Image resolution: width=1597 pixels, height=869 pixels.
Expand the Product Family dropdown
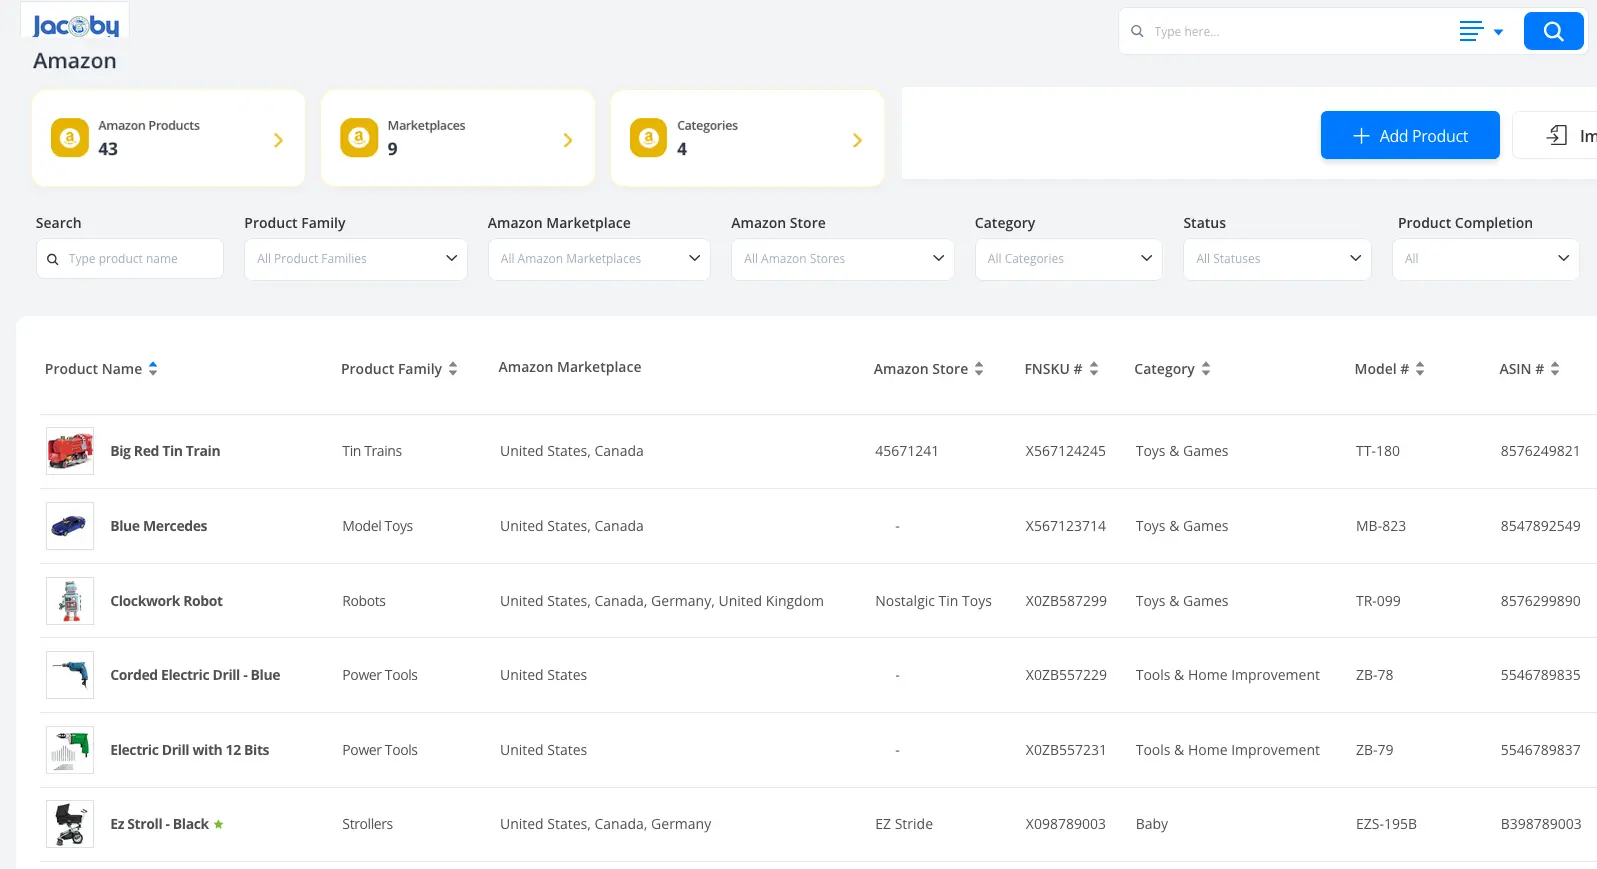click(355, 259)
